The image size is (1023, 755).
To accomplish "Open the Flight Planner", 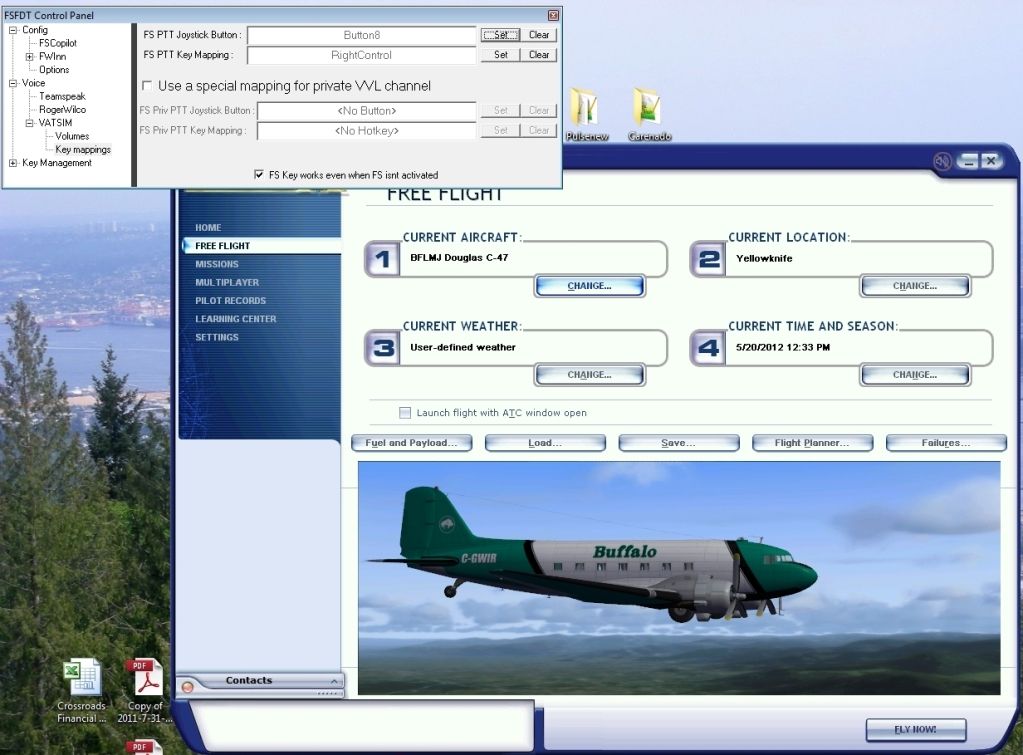I will coord(812,443).
